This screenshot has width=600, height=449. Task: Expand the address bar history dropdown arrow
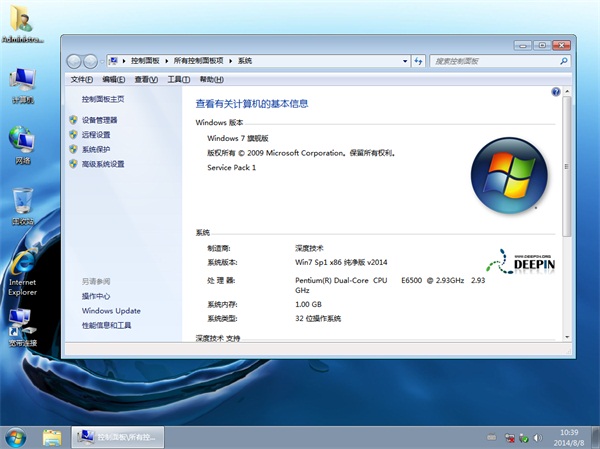[403, 61]
